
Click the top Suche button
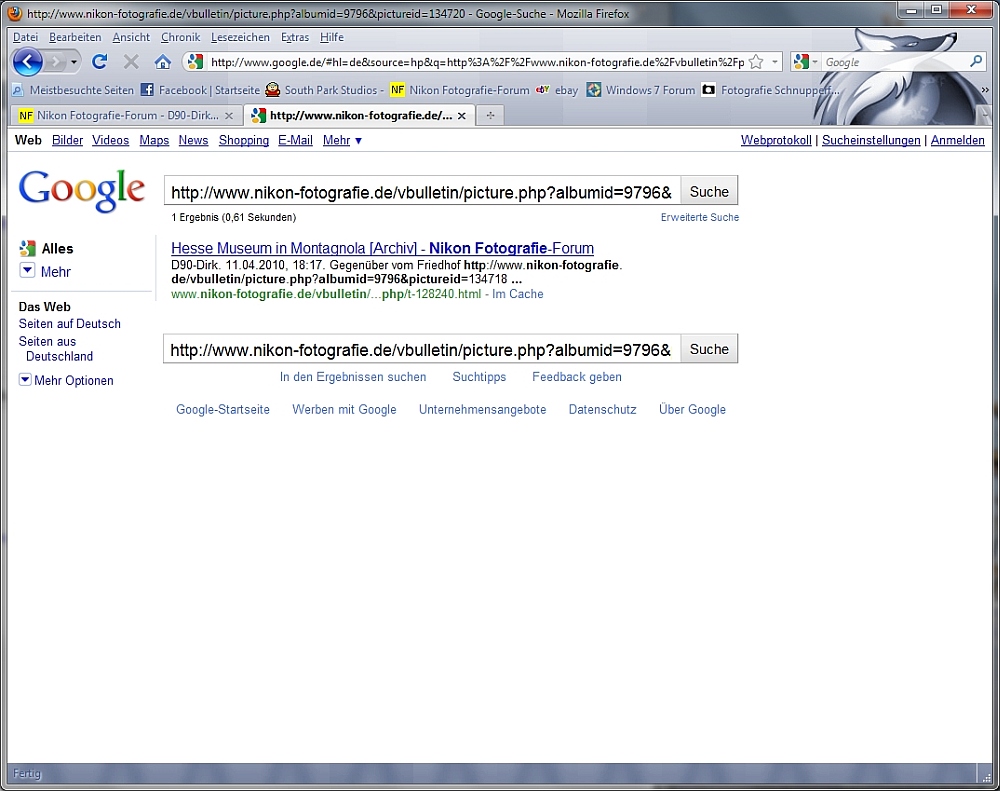tap(709, 191)
